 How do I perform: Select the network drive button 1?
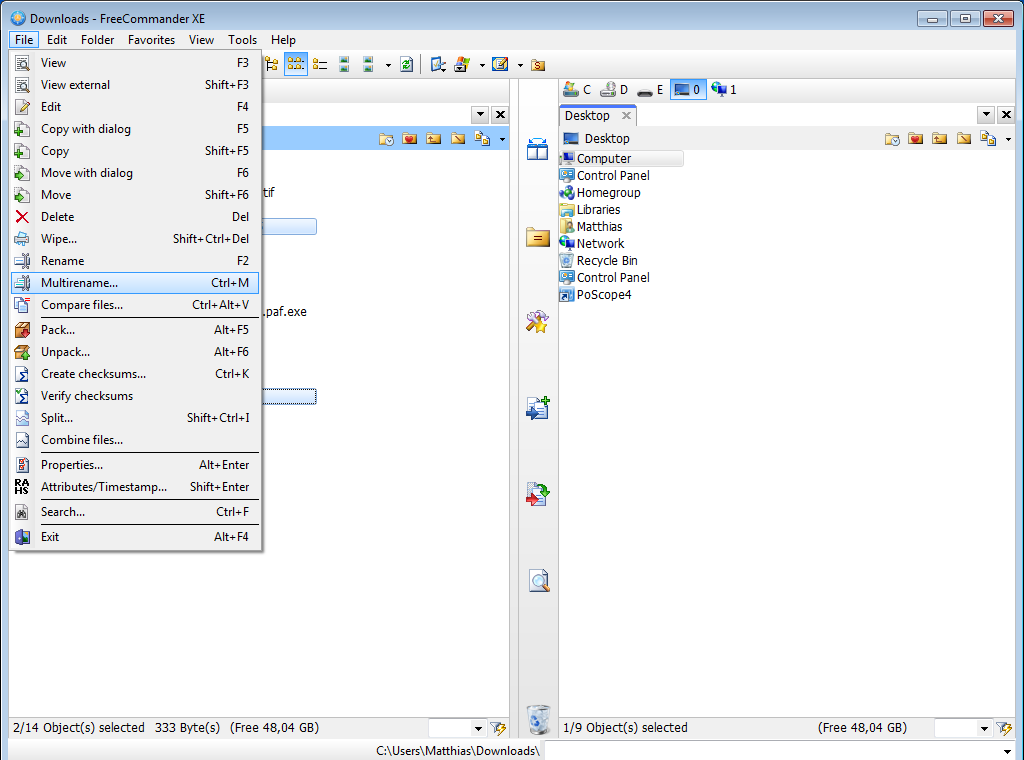(x=724, y=89)
